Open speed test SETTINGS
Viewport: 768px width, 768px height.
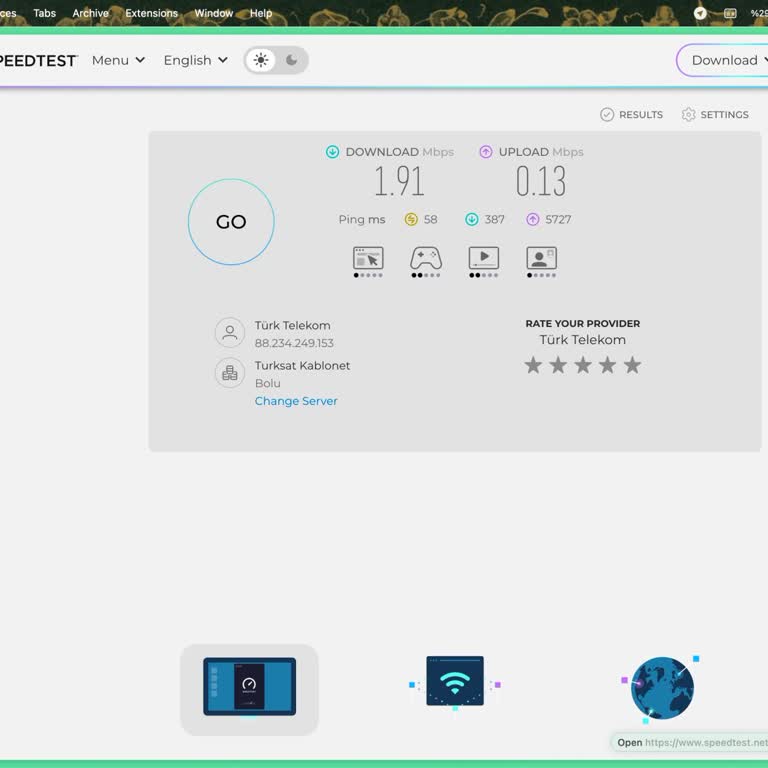click(x=715, y=115)
